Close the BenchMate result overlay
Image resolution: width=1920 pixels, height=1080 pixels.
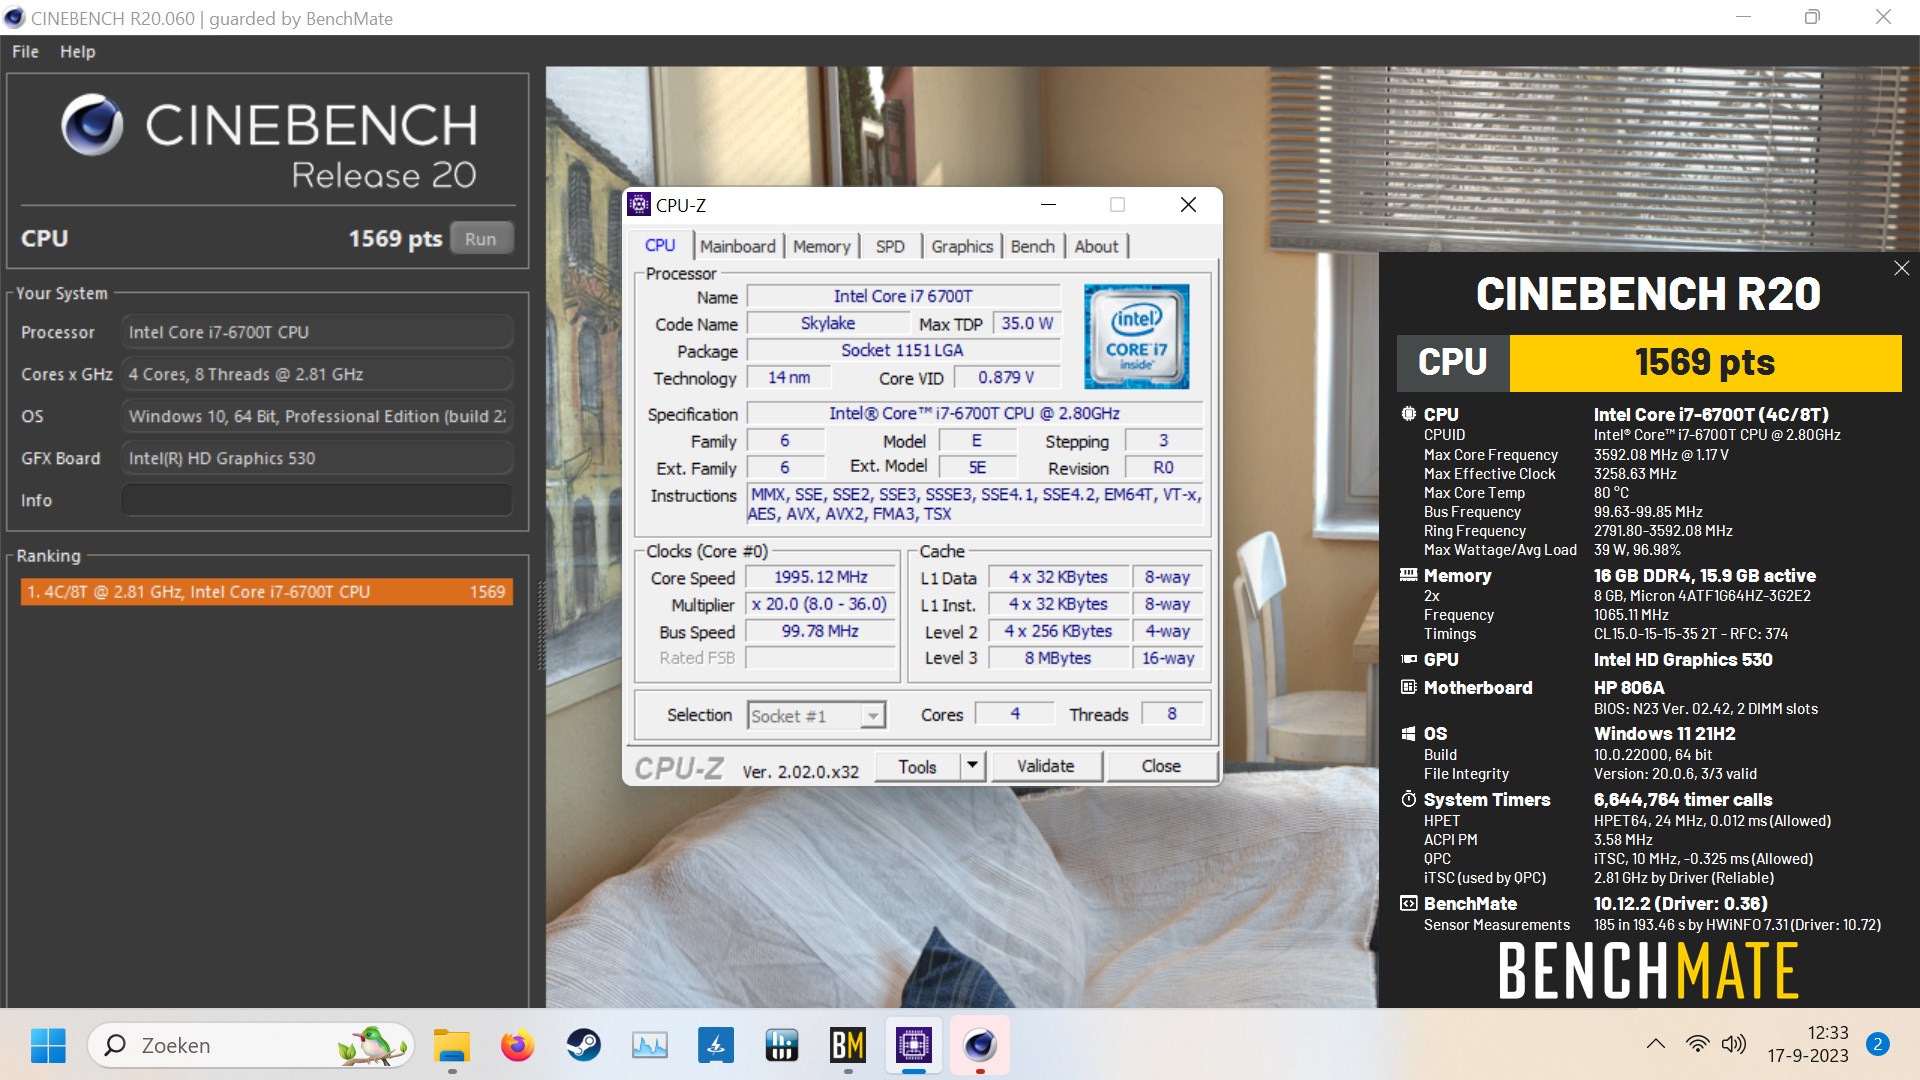tap(1901, 268)
